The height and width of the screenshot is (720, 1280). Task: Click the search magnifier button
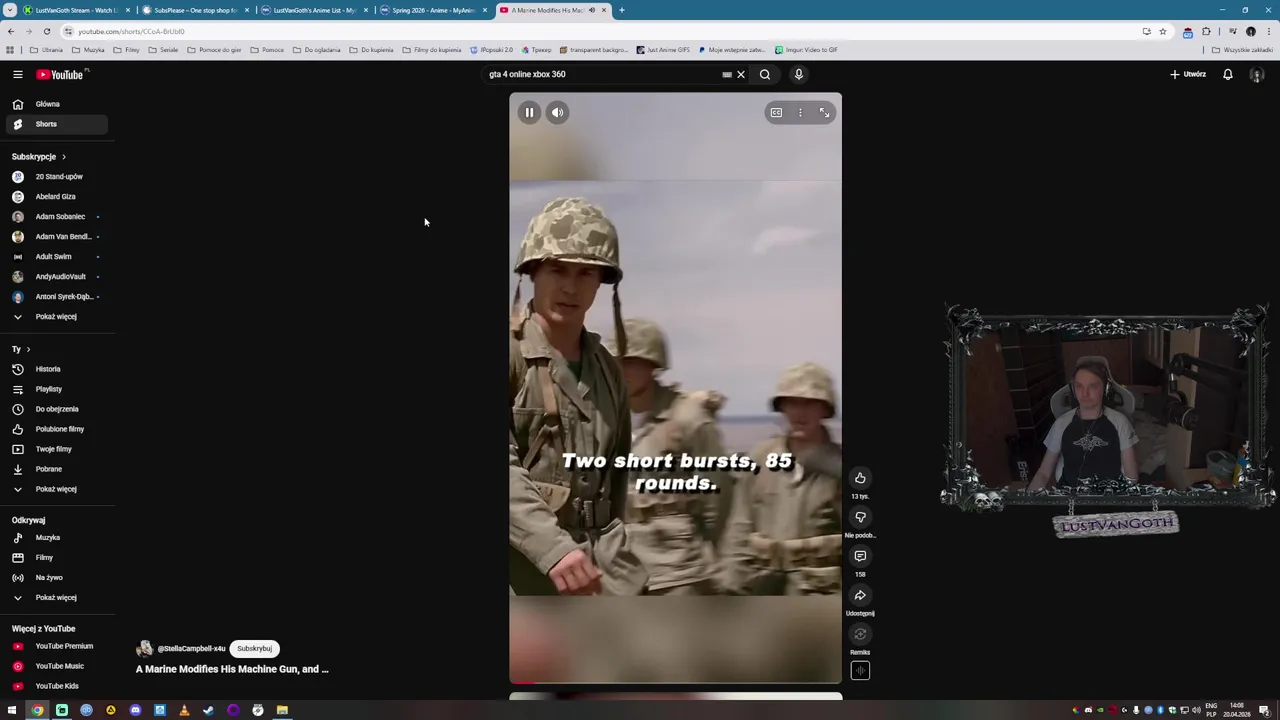tap(765, 74)
